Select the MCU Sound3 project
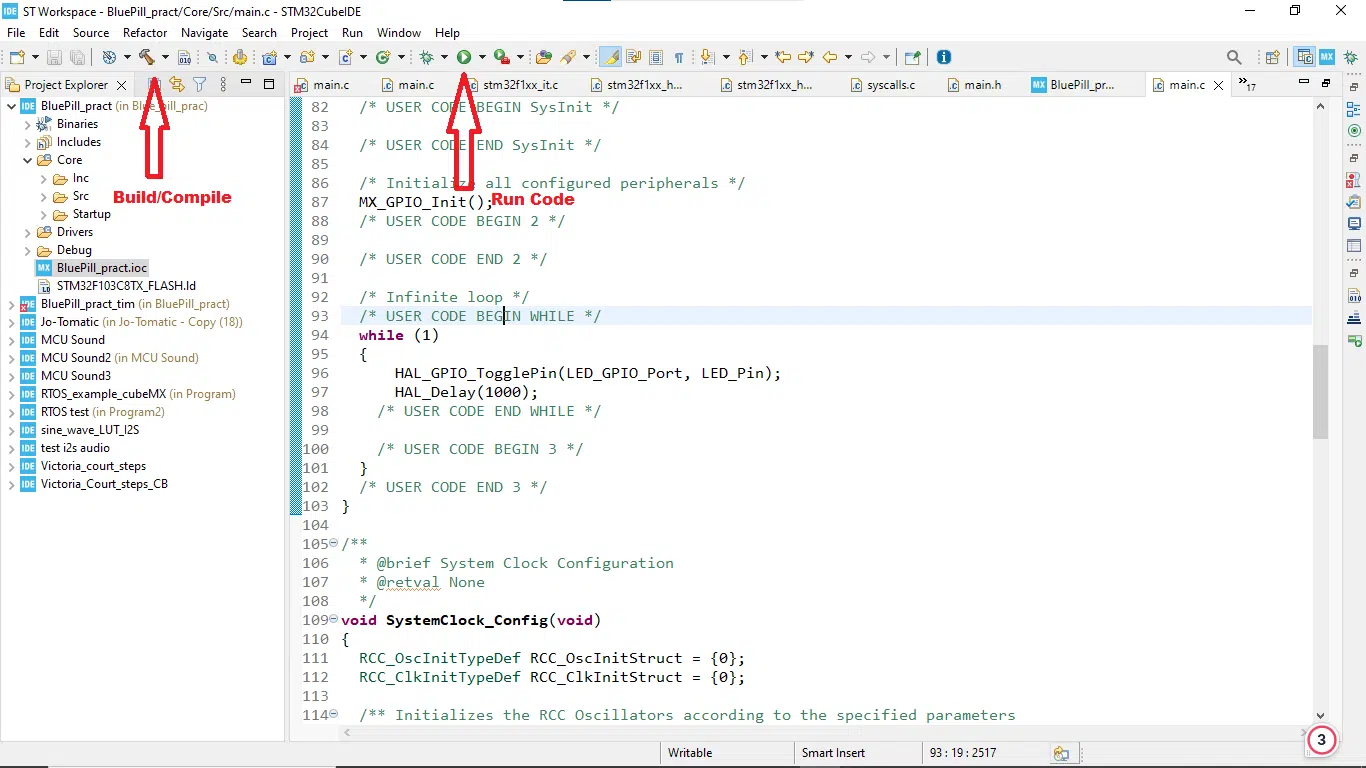Viewport: 1366px width, 768px height. pyautogui.click(x=65, y=376)
